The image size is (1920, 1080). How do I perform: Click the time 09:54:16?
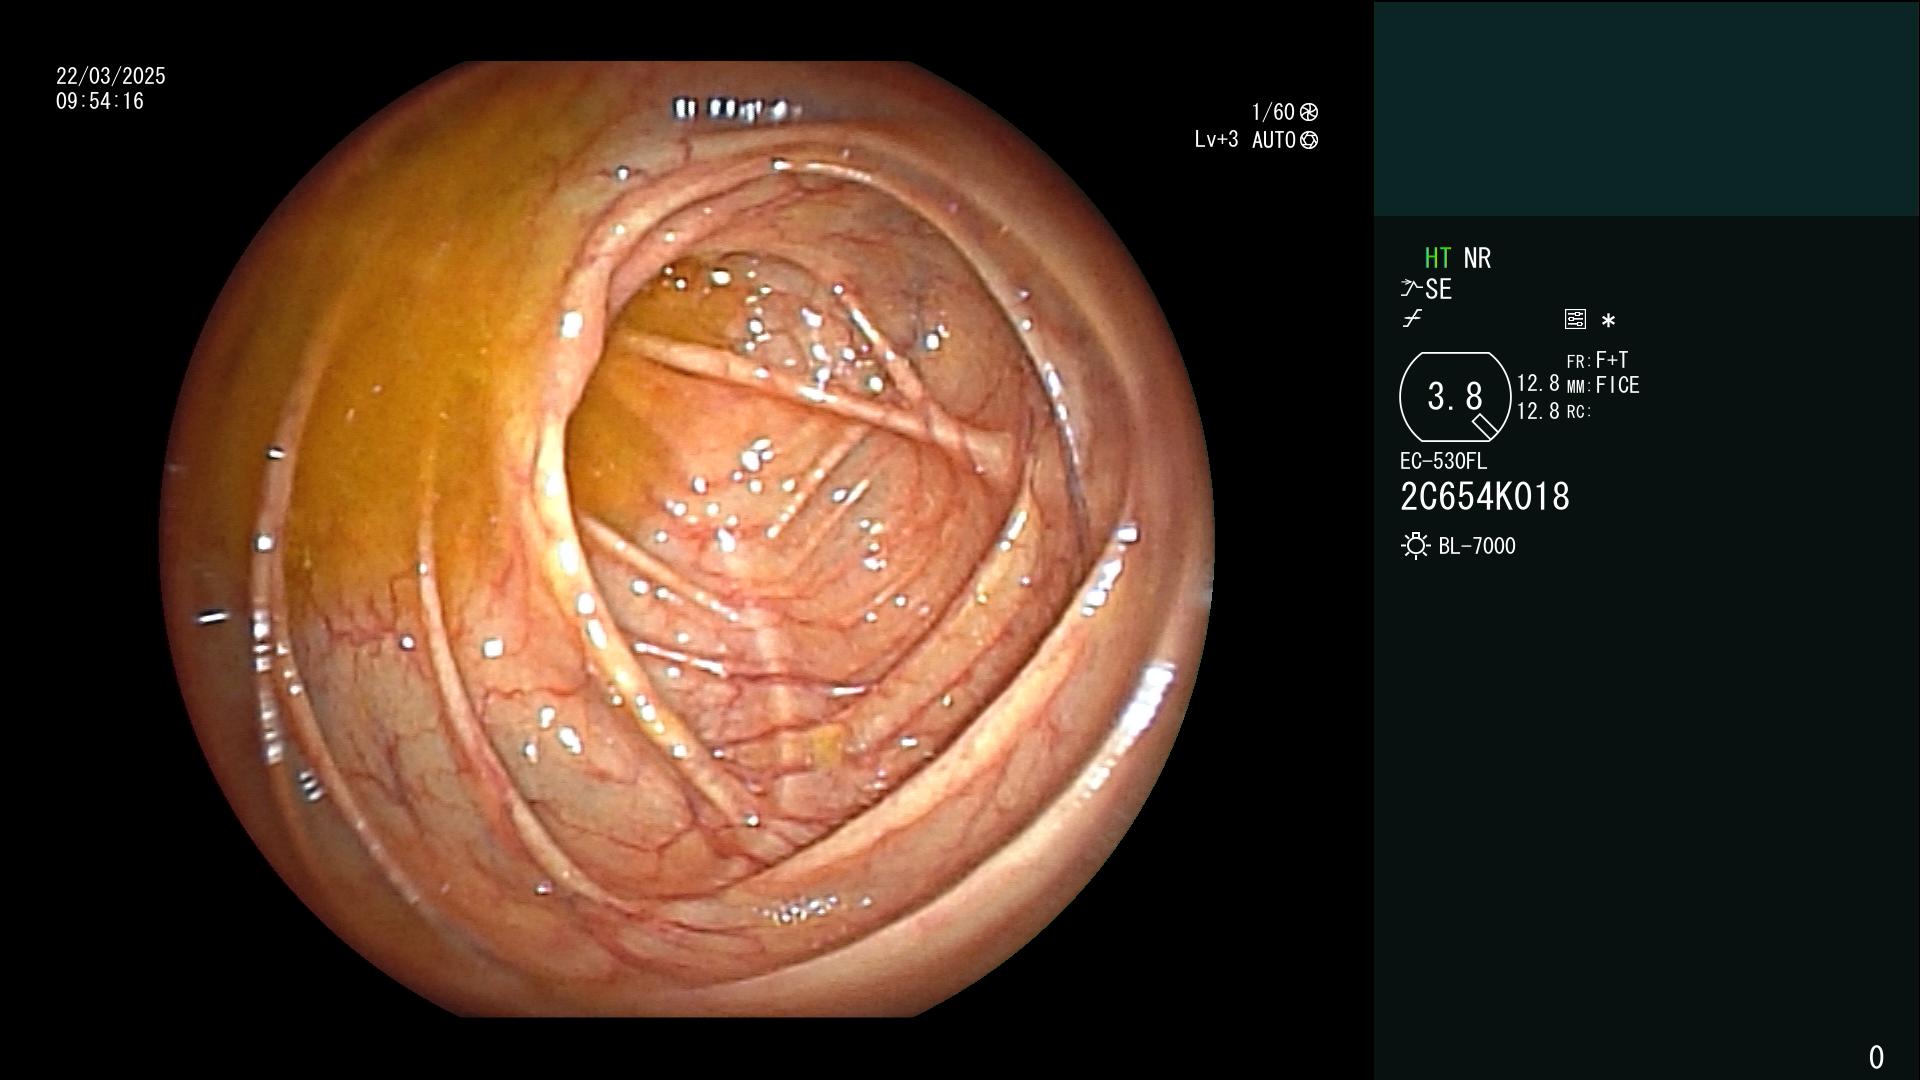click(x=100, y=101)
